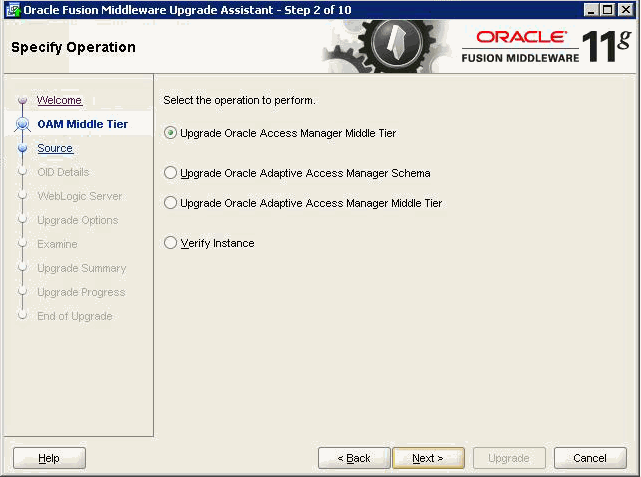Click the Source step bullet icon
The height and width of the screenshot is (477, 641).
pyautogui.click(x=22, y=148)
